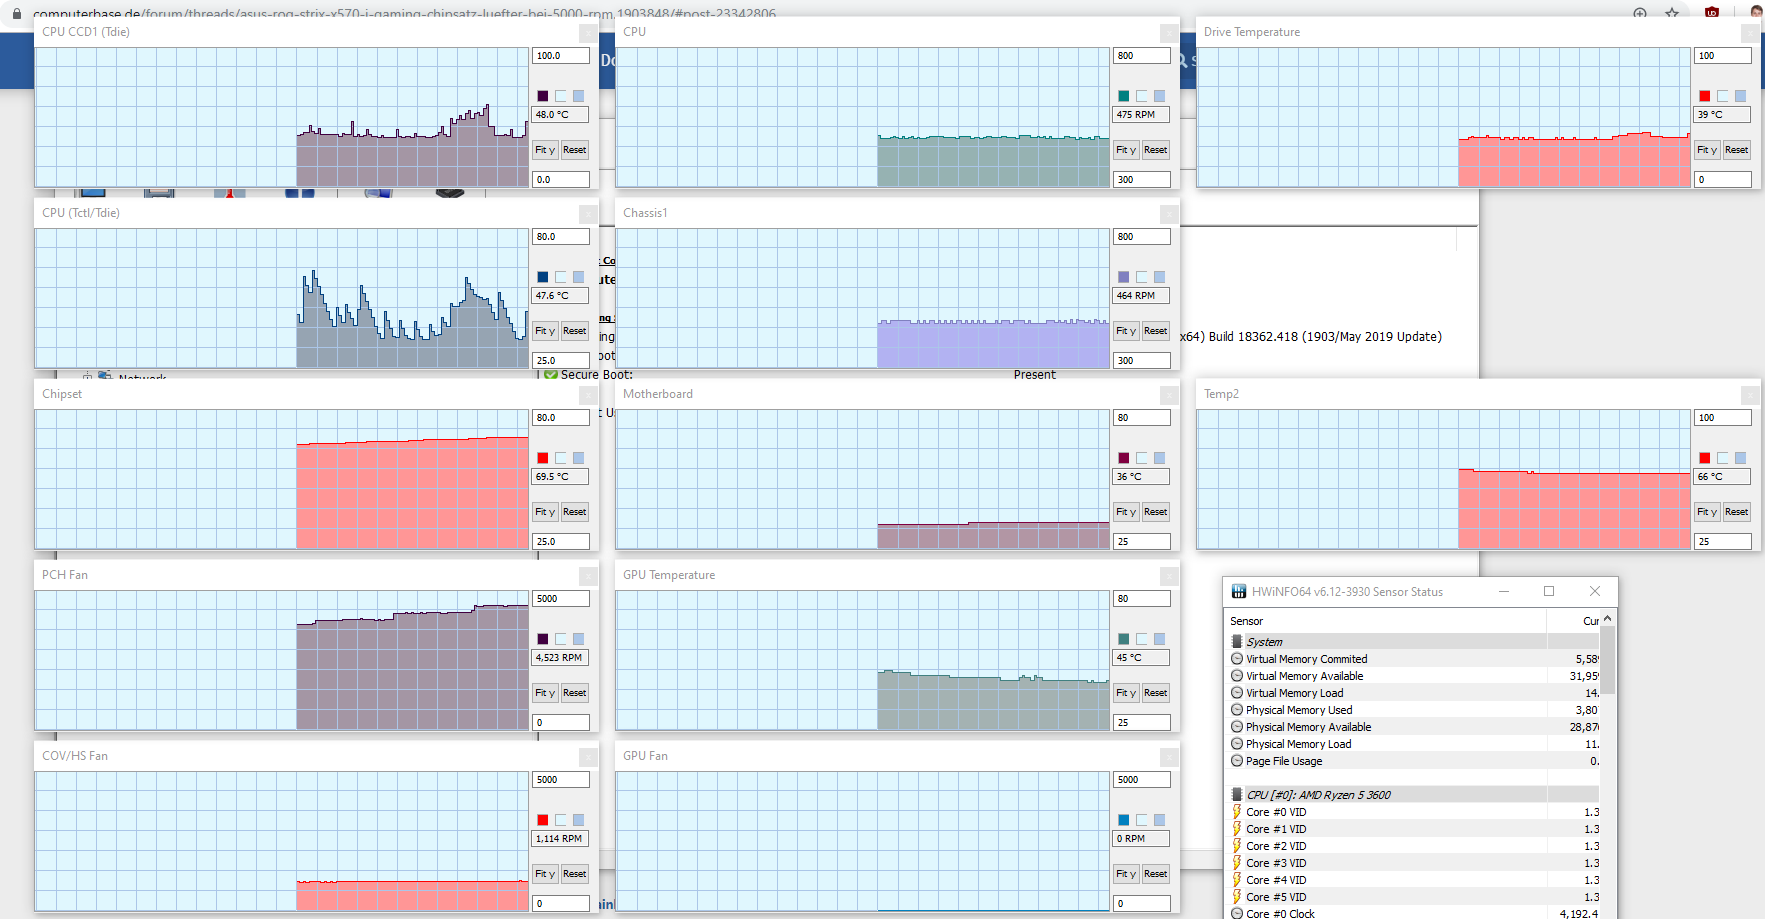Pick the red line color swatch in COV/HS Fan graph
Viewport: 1765px width, 919px height.
(543, 820)
